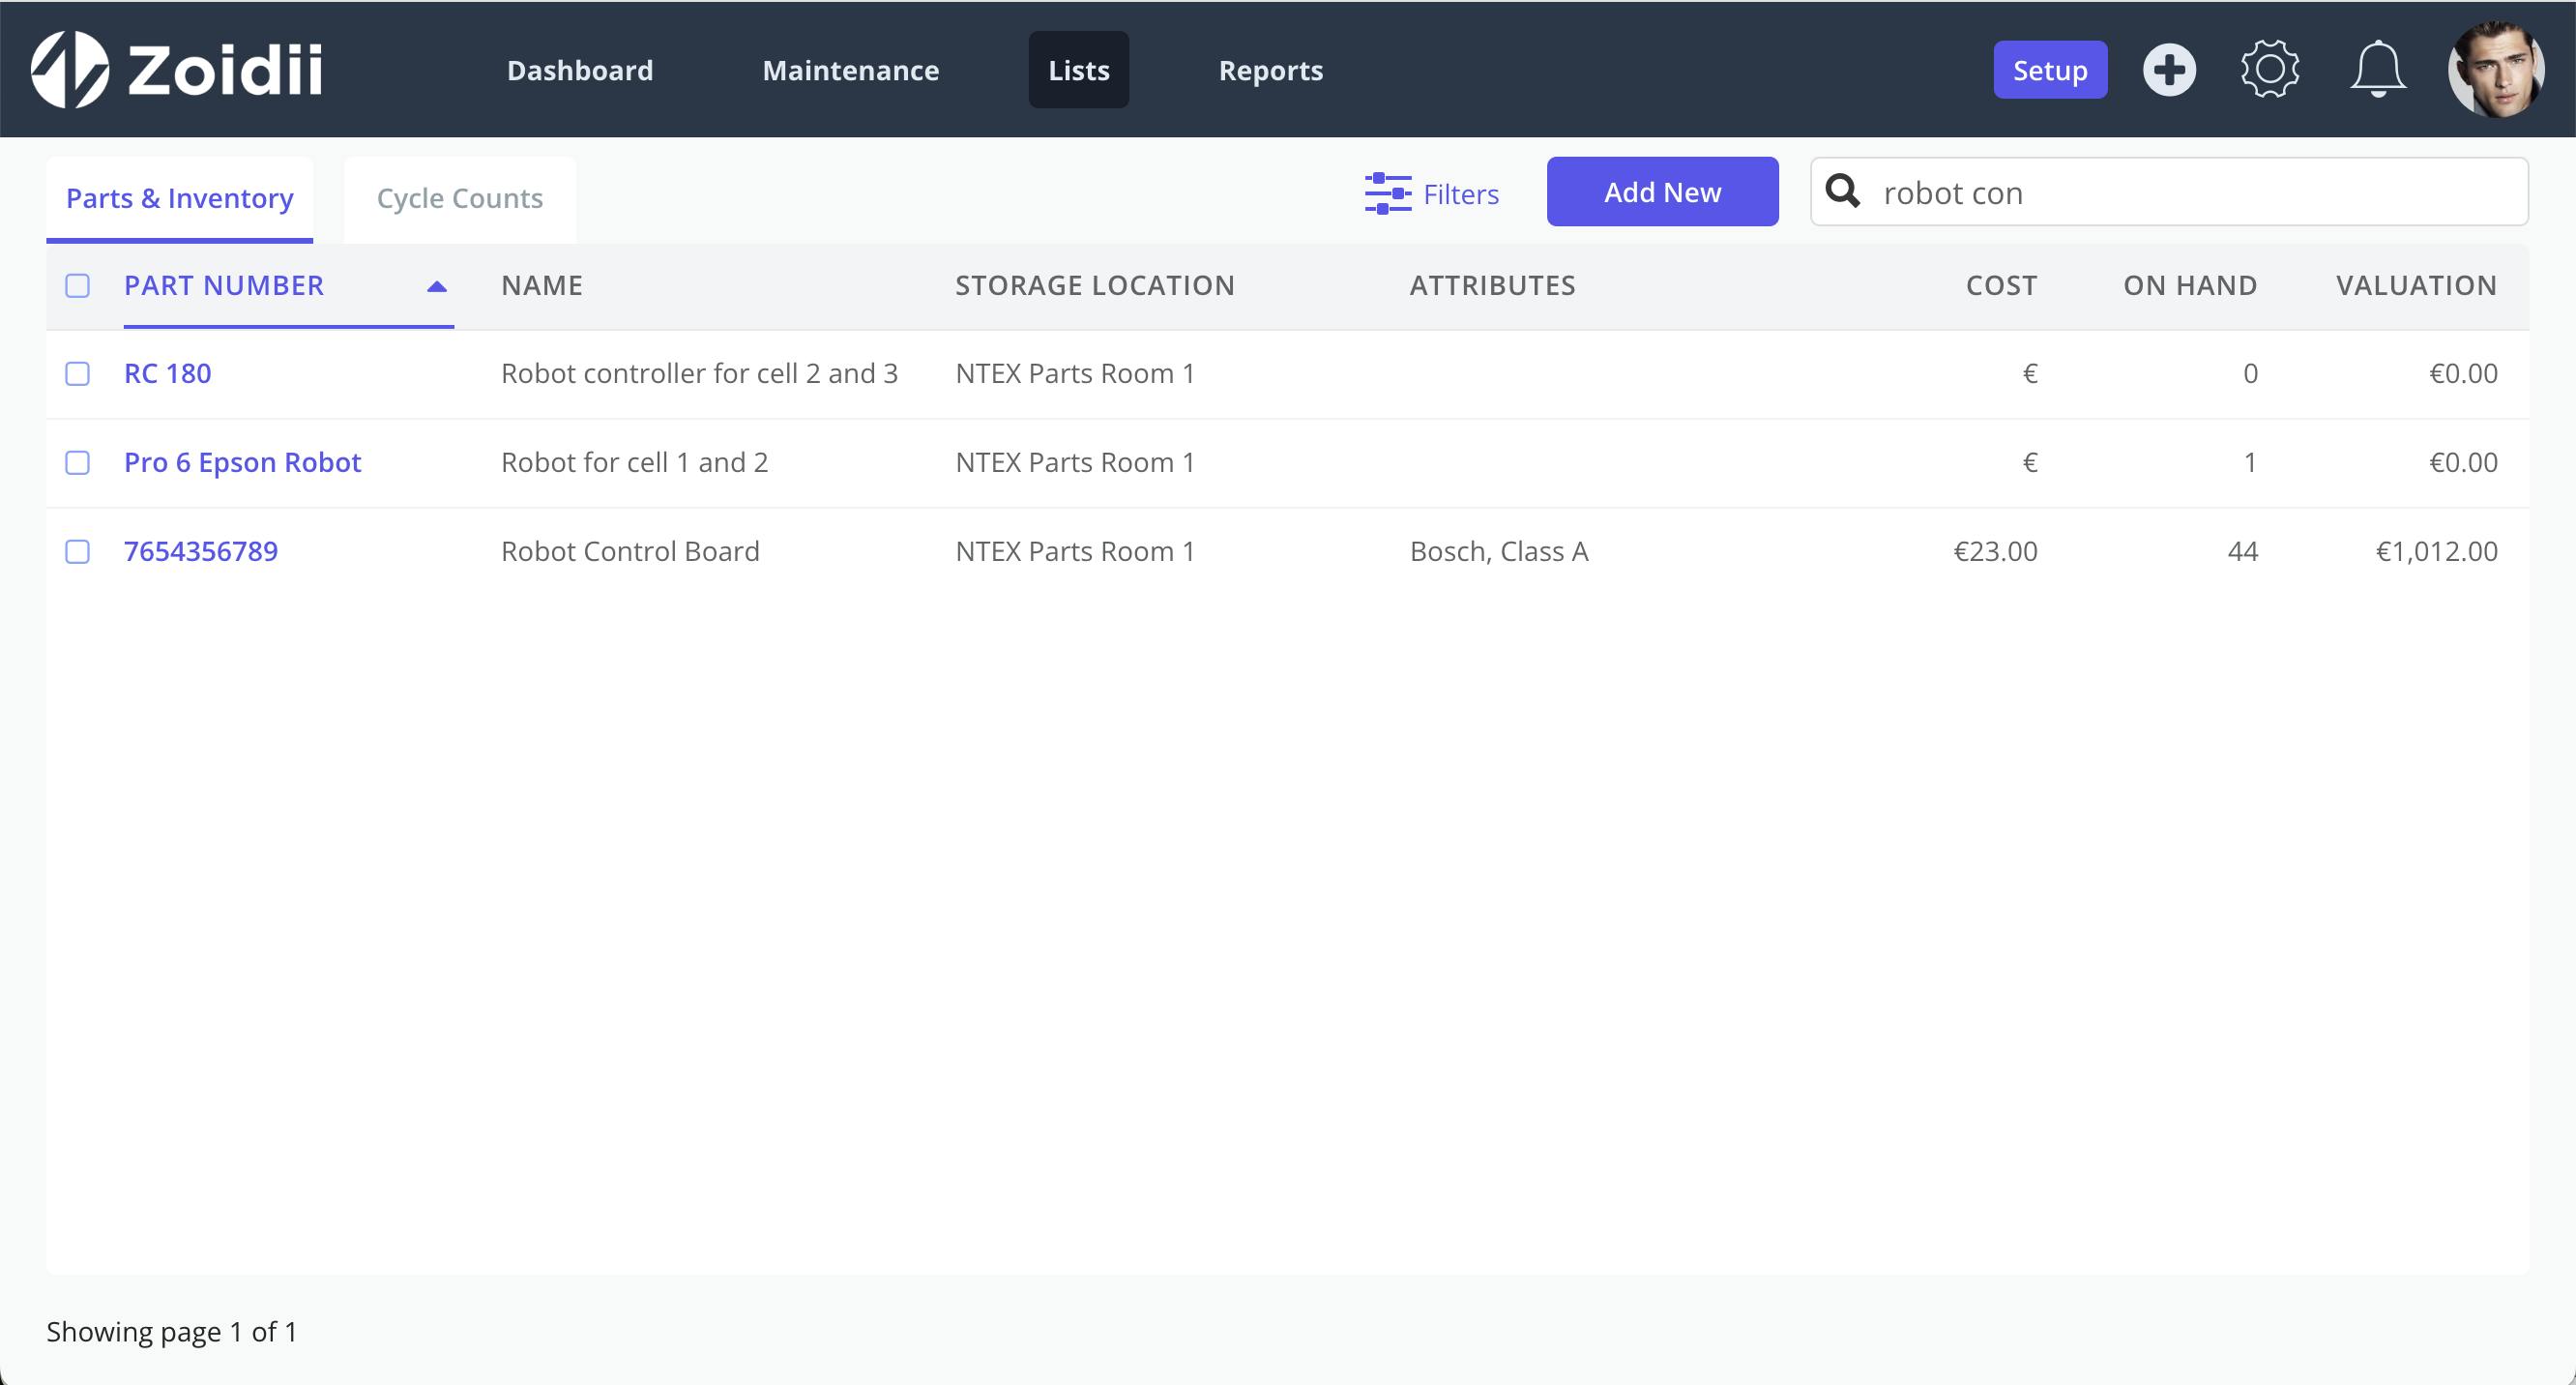
Task: Click the search magnifier icon
Action: [1843, 191]
